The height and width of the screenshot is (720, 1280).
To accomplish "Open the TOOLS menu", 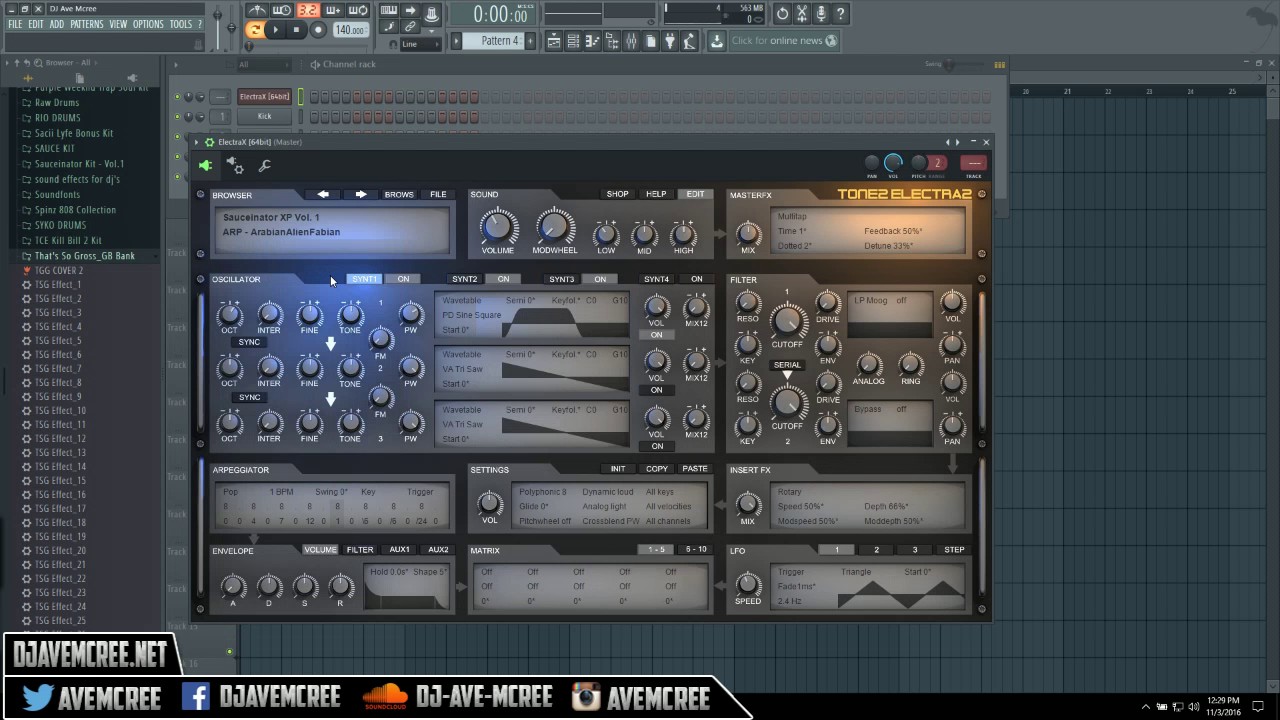I will (181, 24).
